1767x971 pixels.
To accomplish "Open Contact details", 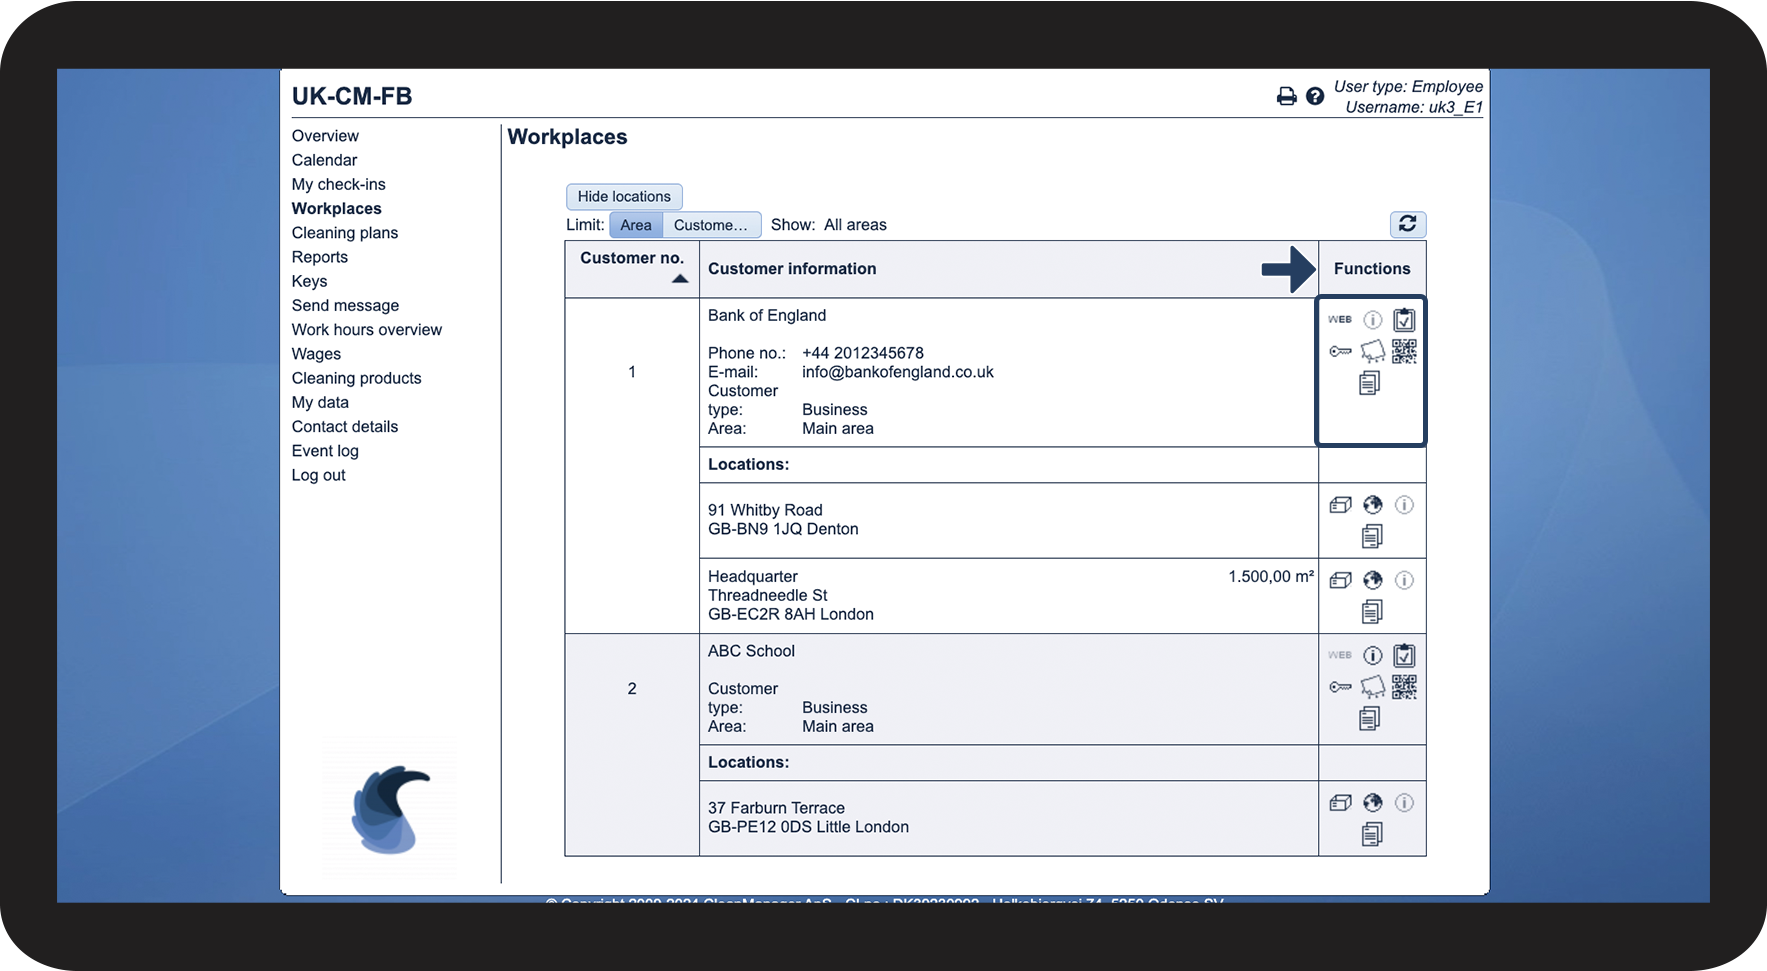I will 345,427.
